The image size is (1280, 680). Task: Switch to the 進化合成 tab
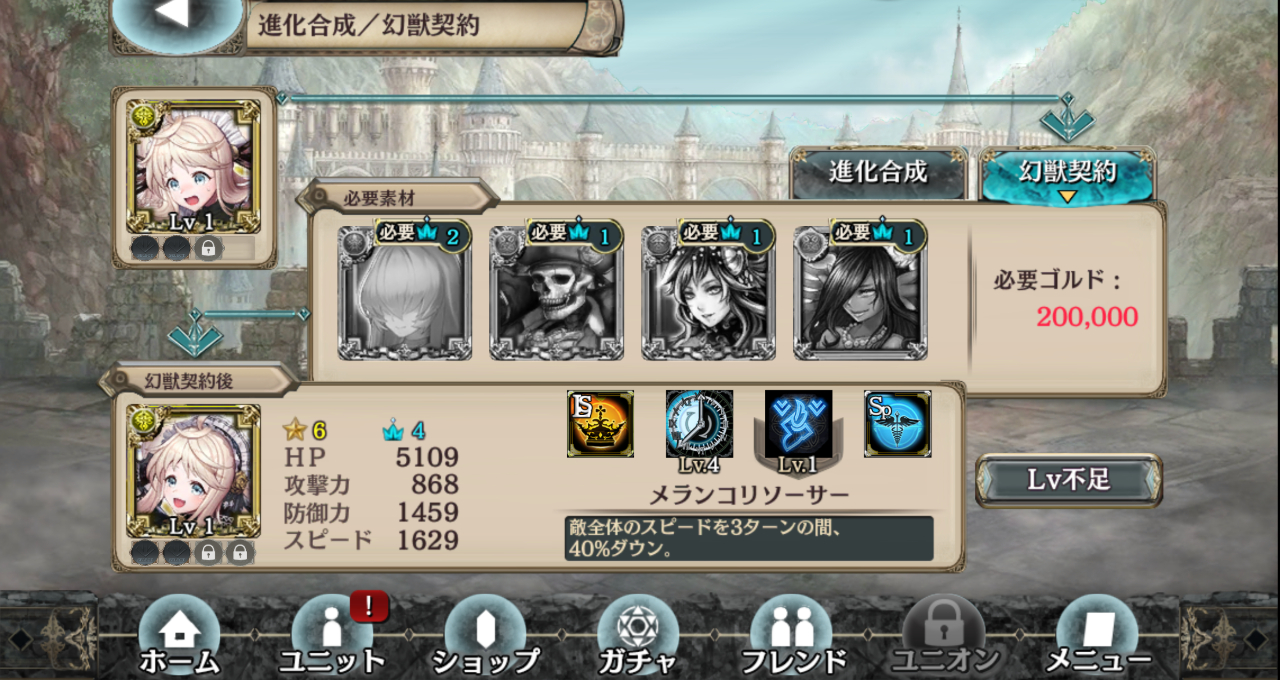click(x=878, y=173)
